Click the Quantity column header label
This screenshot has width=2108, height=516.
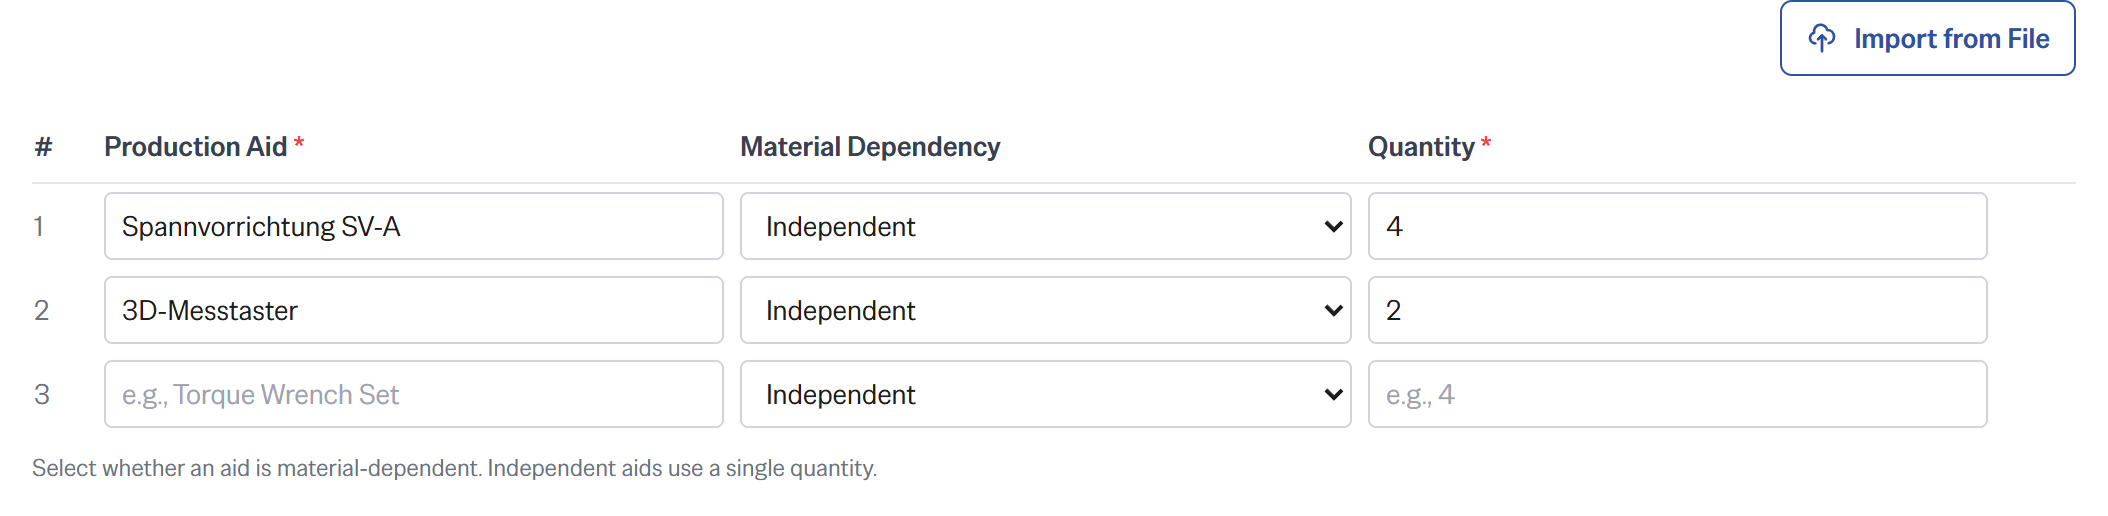[1421, 147]
